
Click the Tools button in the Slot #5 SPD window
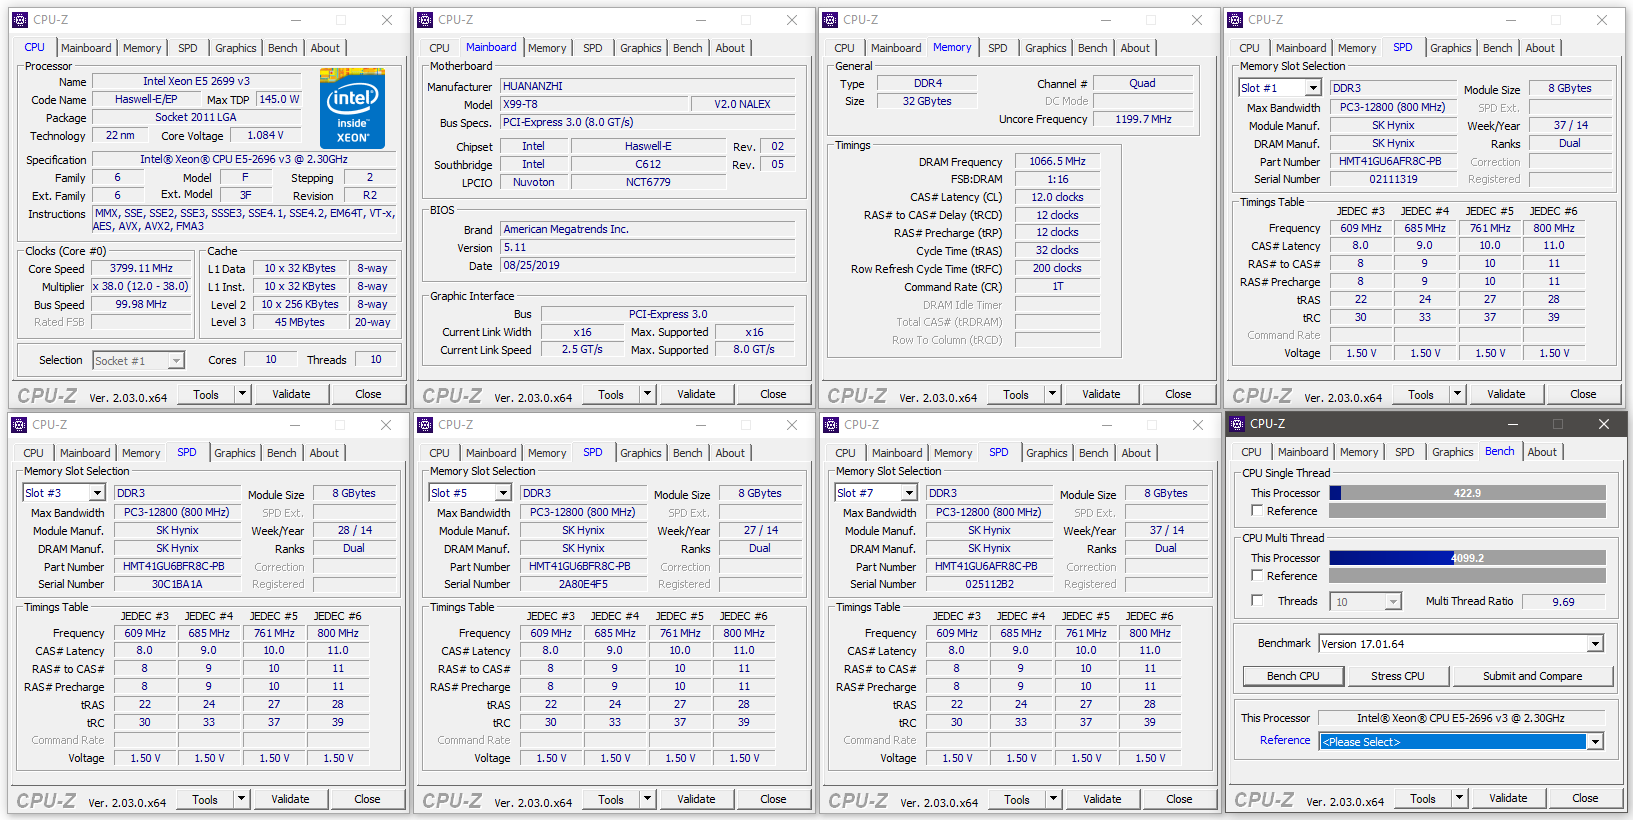click(611, 799)
